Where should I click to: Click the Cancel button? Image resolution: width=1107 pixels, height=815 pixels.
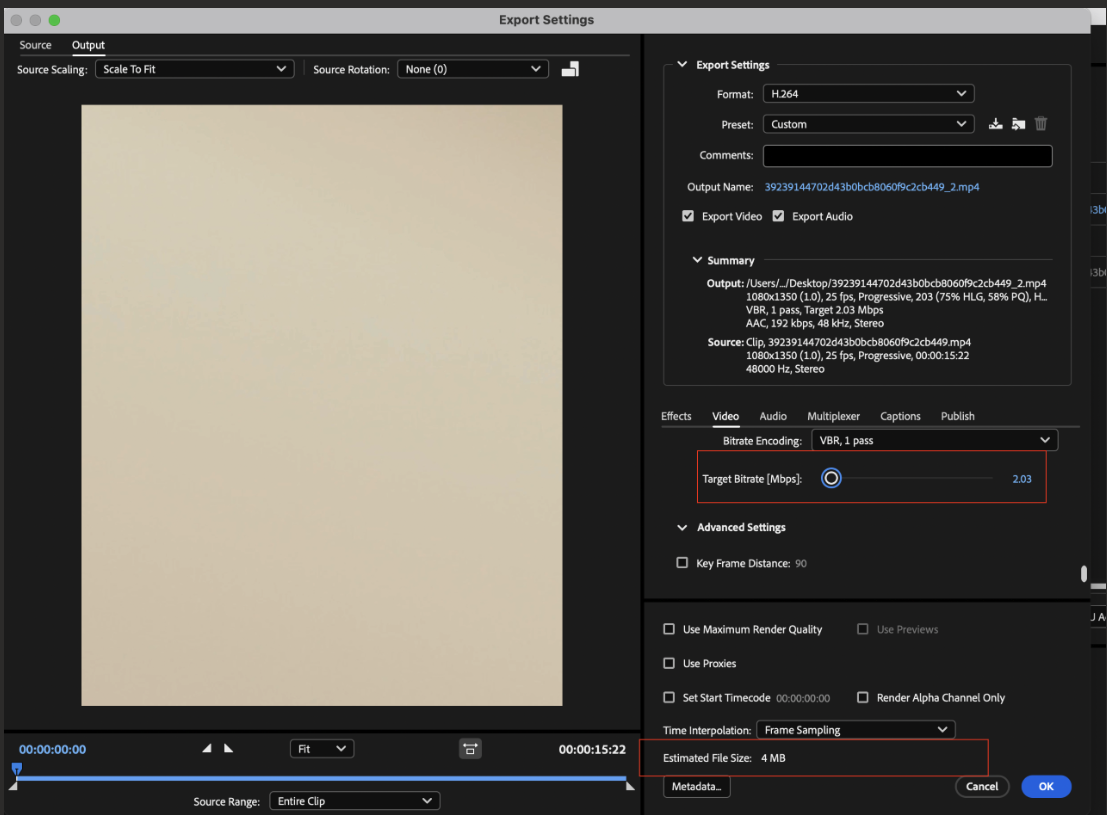point(982,786)
